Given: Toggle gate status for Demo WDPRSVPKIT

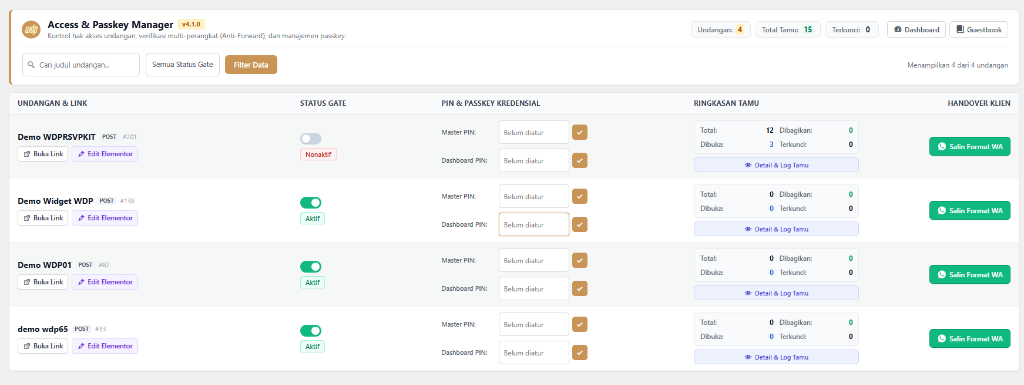Looking at the screenshot, I should point(311,138).
